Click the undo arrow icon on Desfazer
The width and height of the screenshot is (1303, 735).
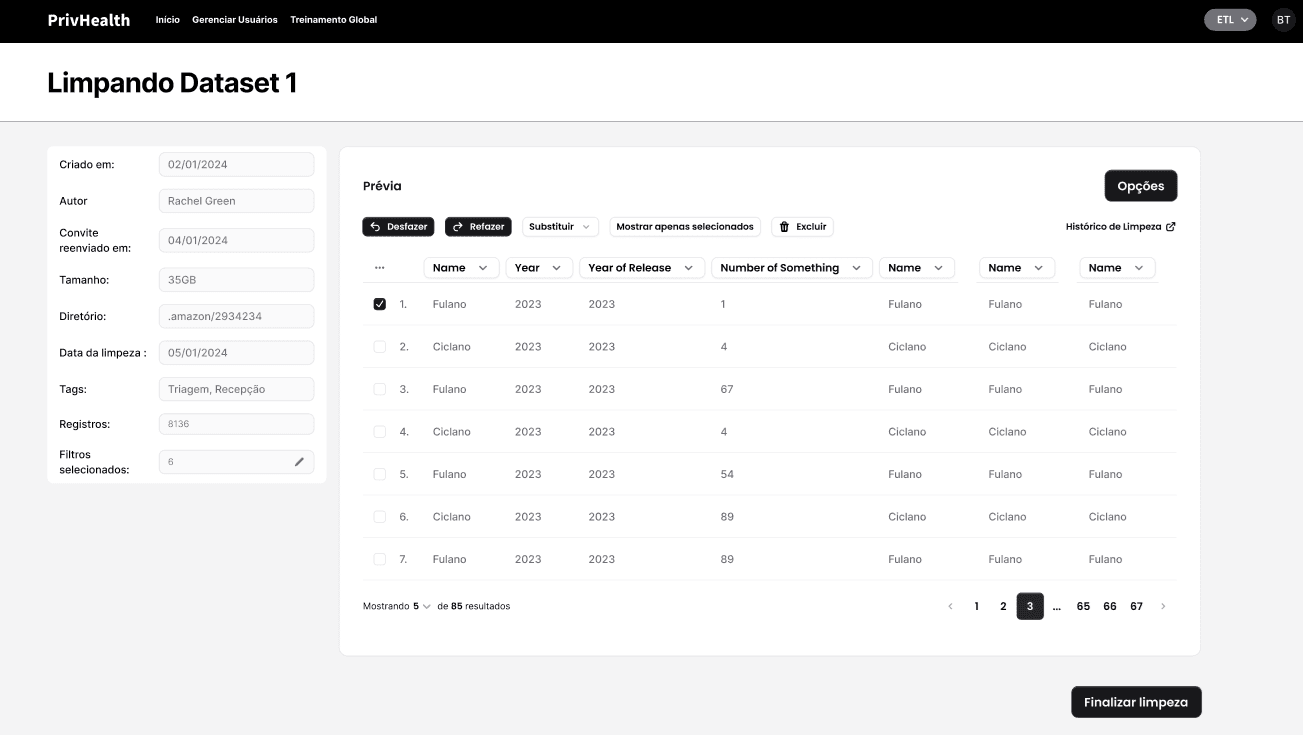pyautogui.click(x=374, y=226)
